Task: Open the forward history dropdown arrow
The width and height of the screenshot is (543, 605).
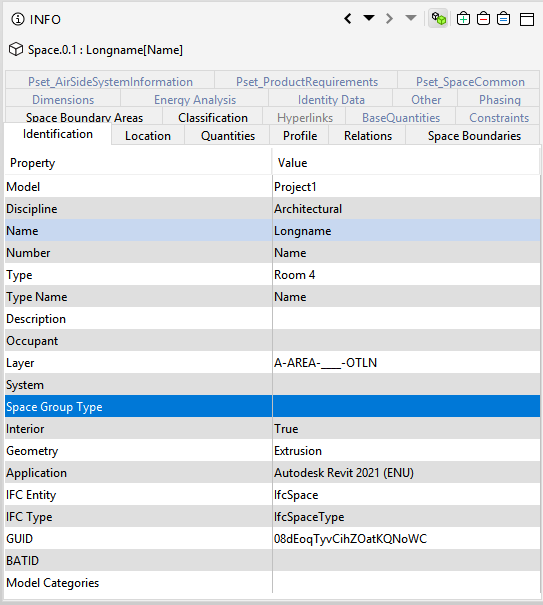Action: click(x=411, y=18)
